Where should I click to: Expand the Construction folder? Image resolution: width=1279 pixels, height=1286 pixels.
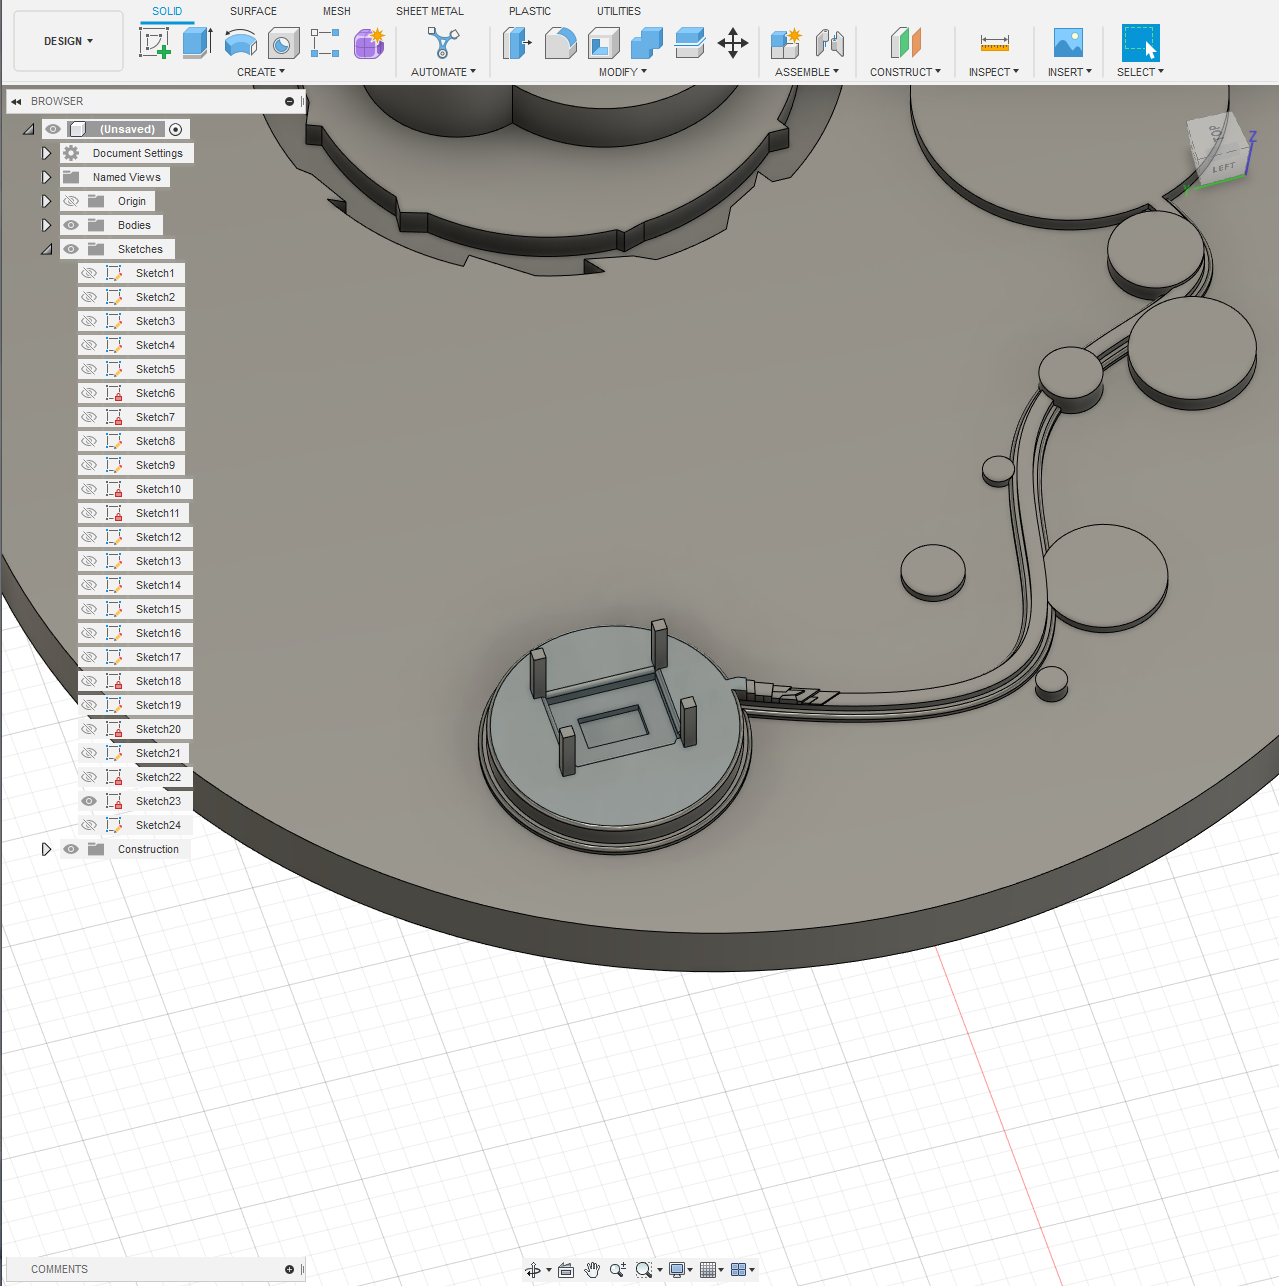point(46,849)
